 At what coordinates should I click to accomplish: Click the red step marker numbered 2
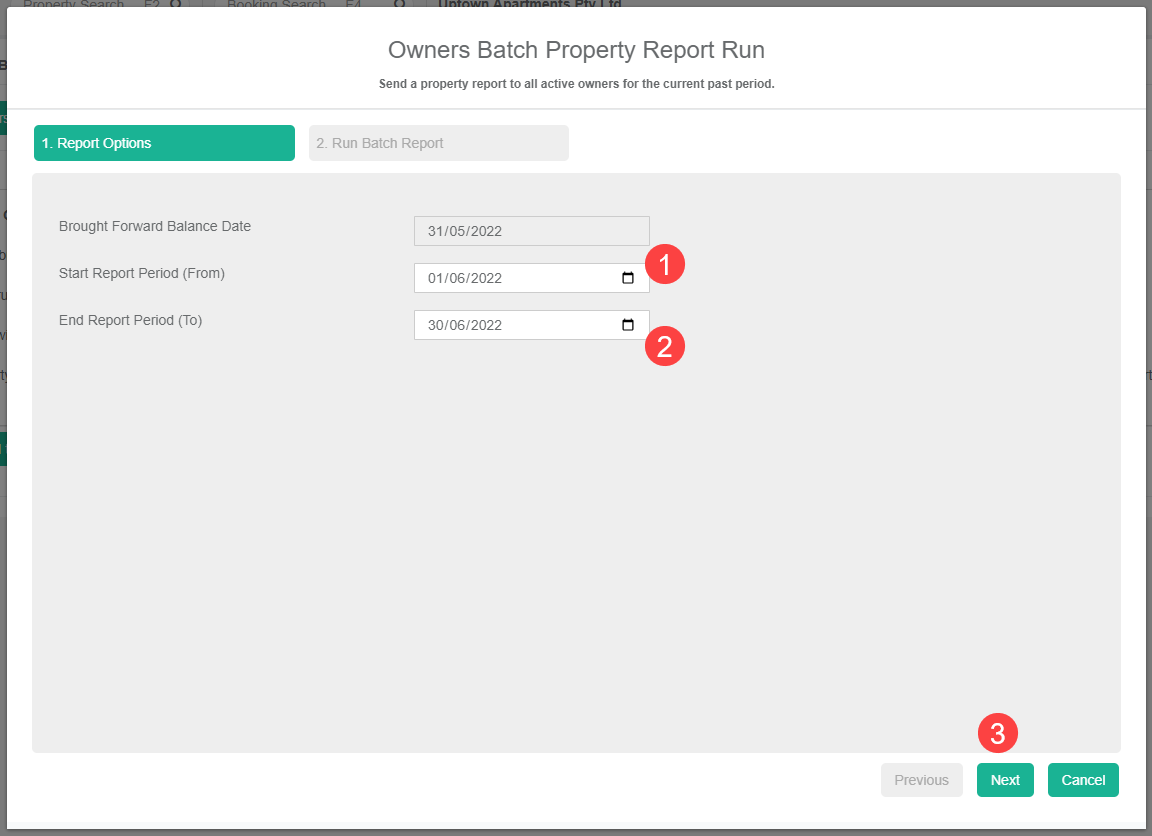665,347
